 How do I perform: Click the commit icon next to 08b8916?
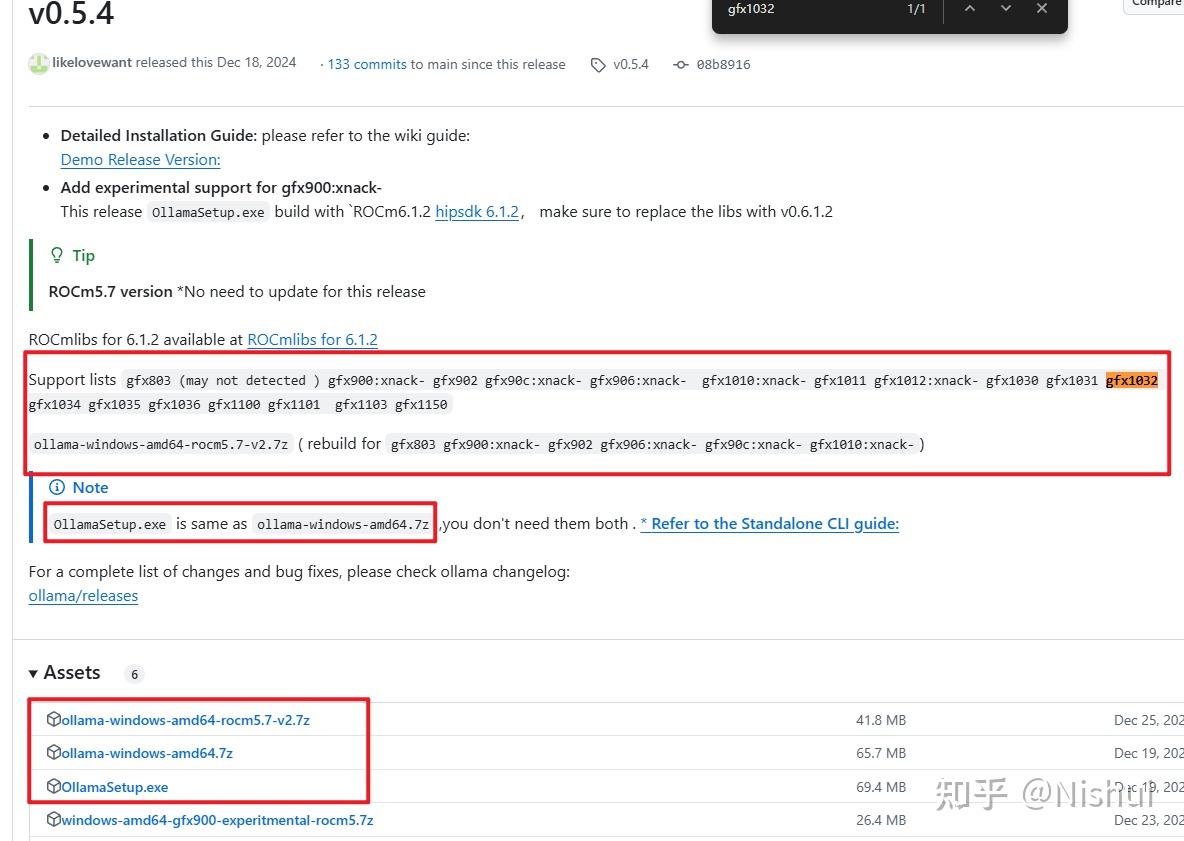pyautogui.click(x=682, y=64)
